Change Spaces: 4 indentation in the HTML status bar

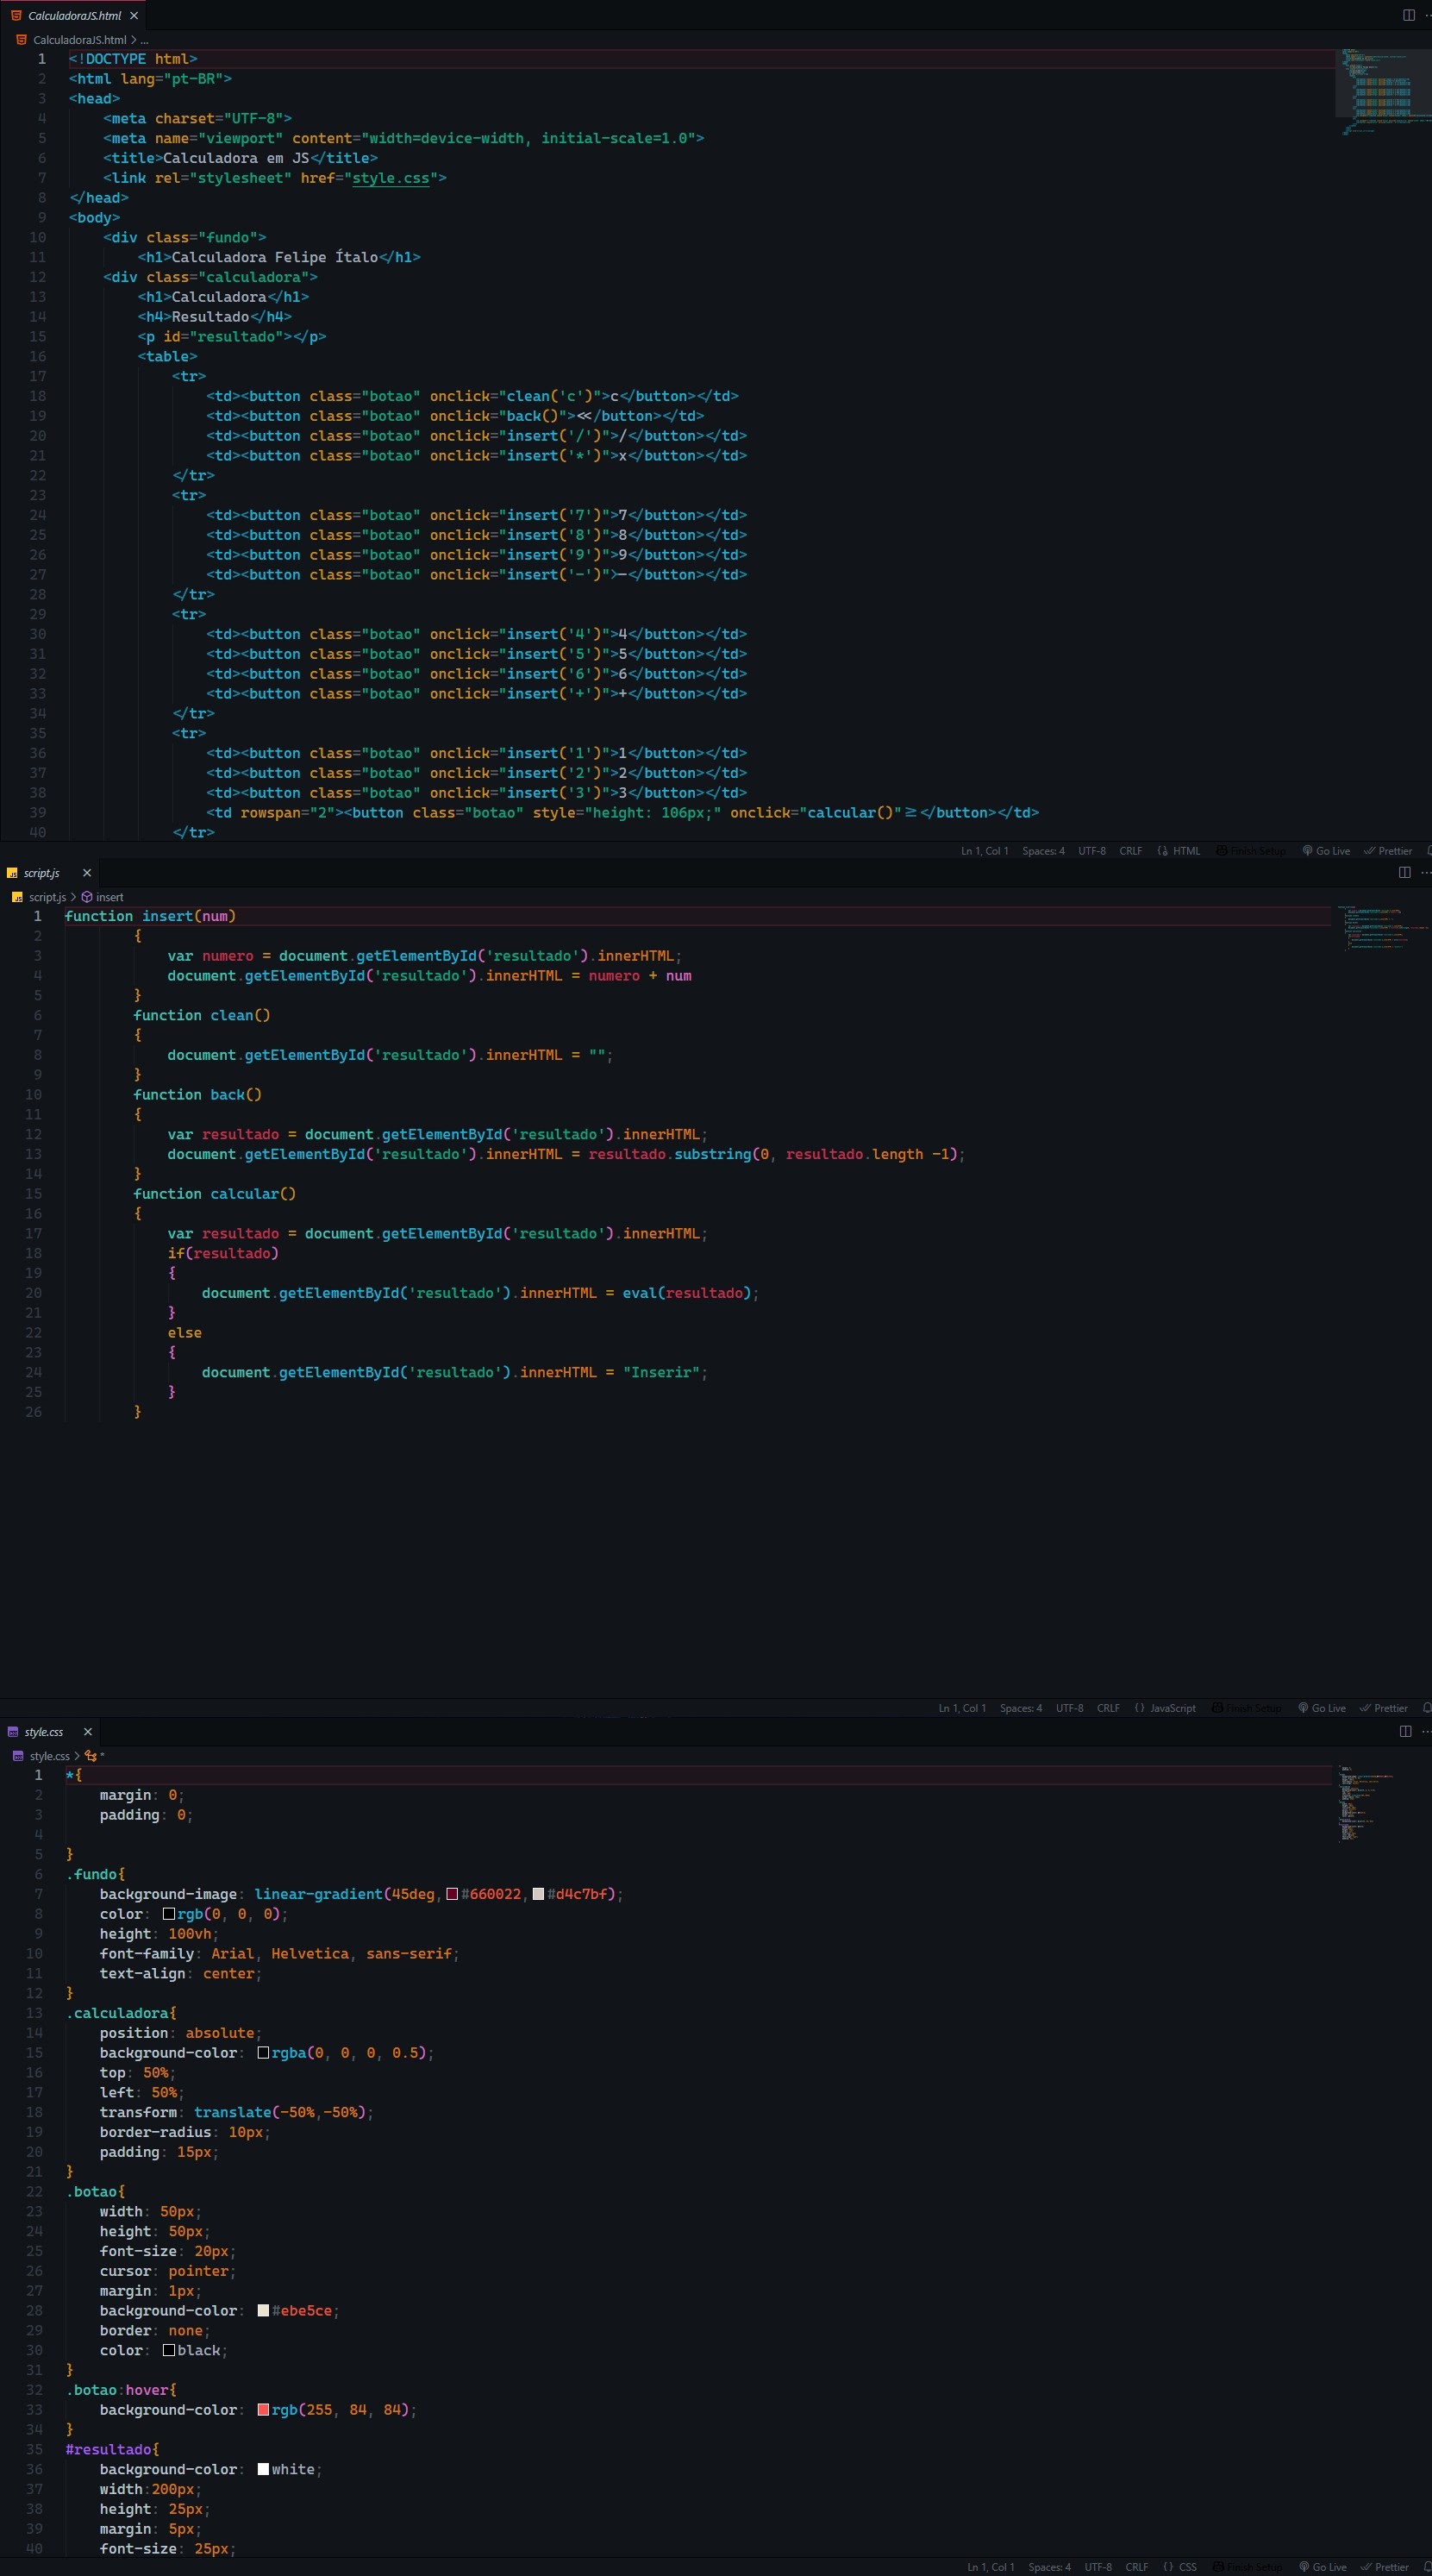(1043, 851)
